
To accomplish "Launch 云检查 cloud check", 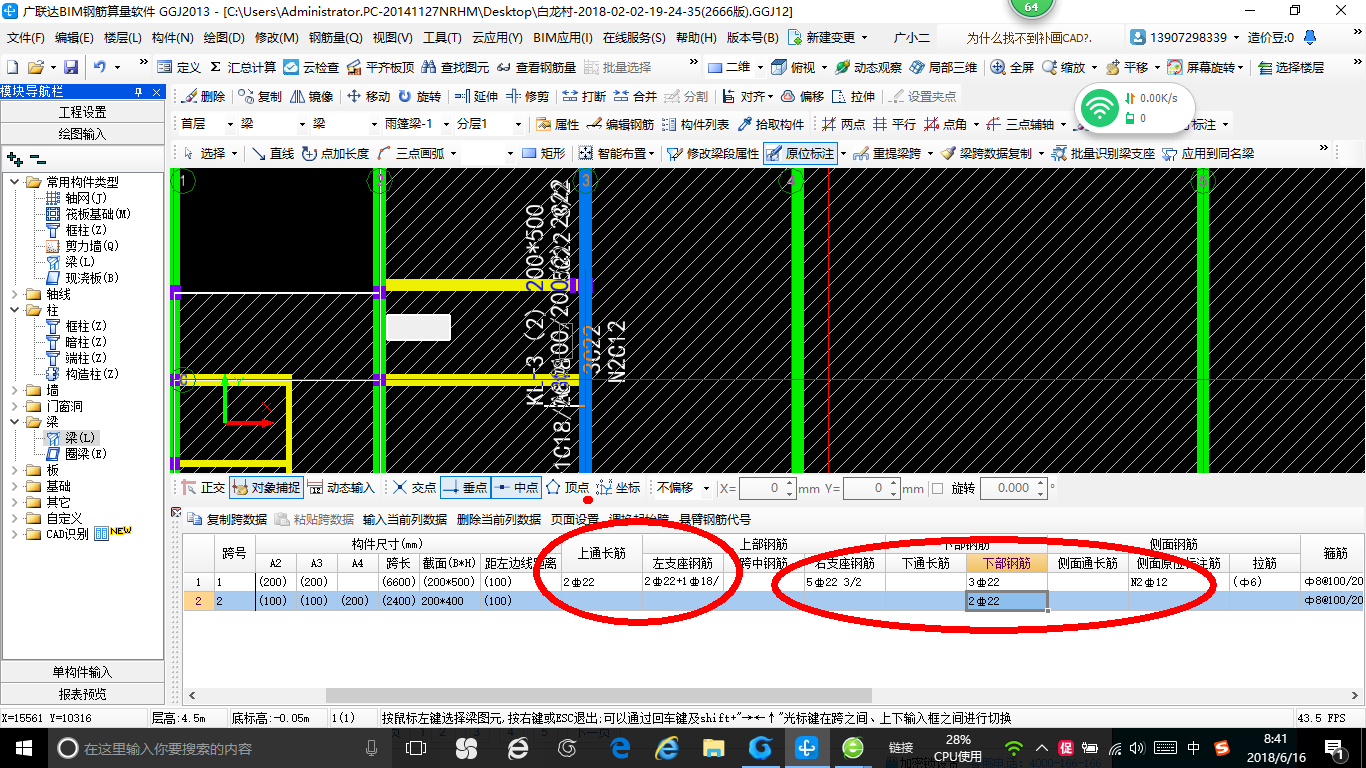I will point(311,67).
